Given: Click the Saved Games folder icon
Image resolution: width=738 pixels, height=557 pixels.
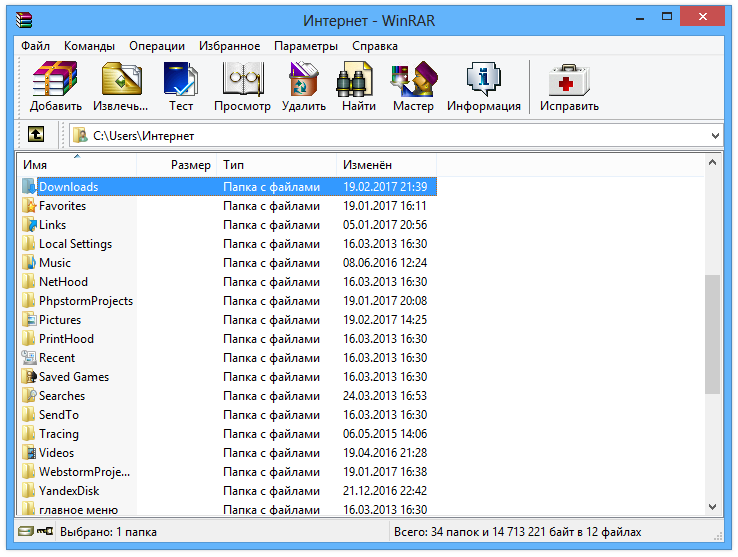Looking at the screenshot, I should pos(29,377).
